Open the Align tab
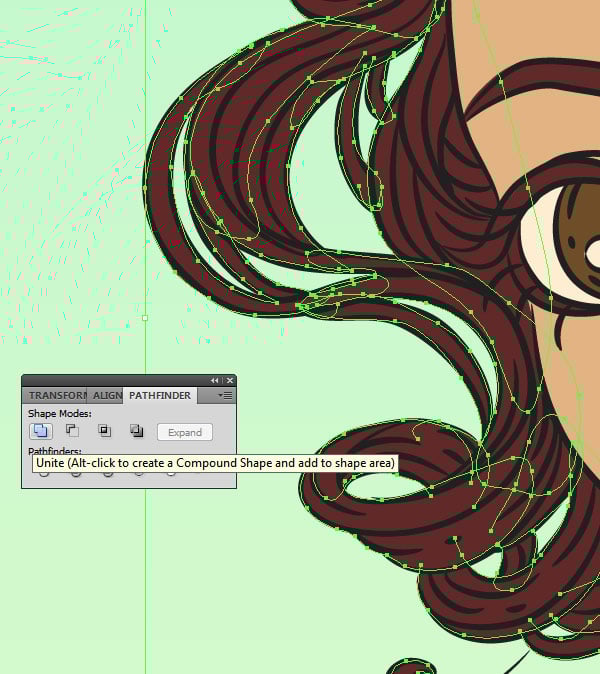This screenshot has width=600, height=674. click(x=105, y=395)
